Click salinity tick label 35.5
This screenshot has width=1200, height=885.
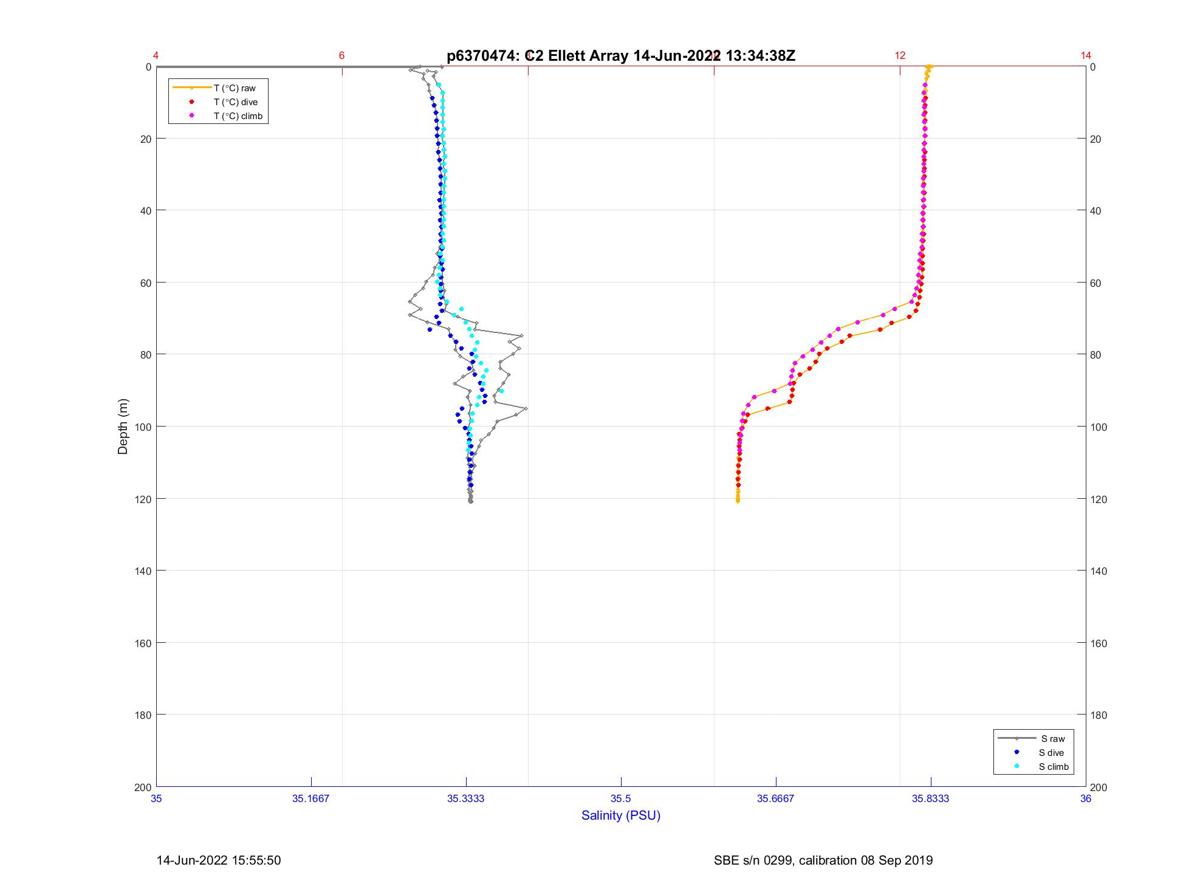tap(621, 799)
